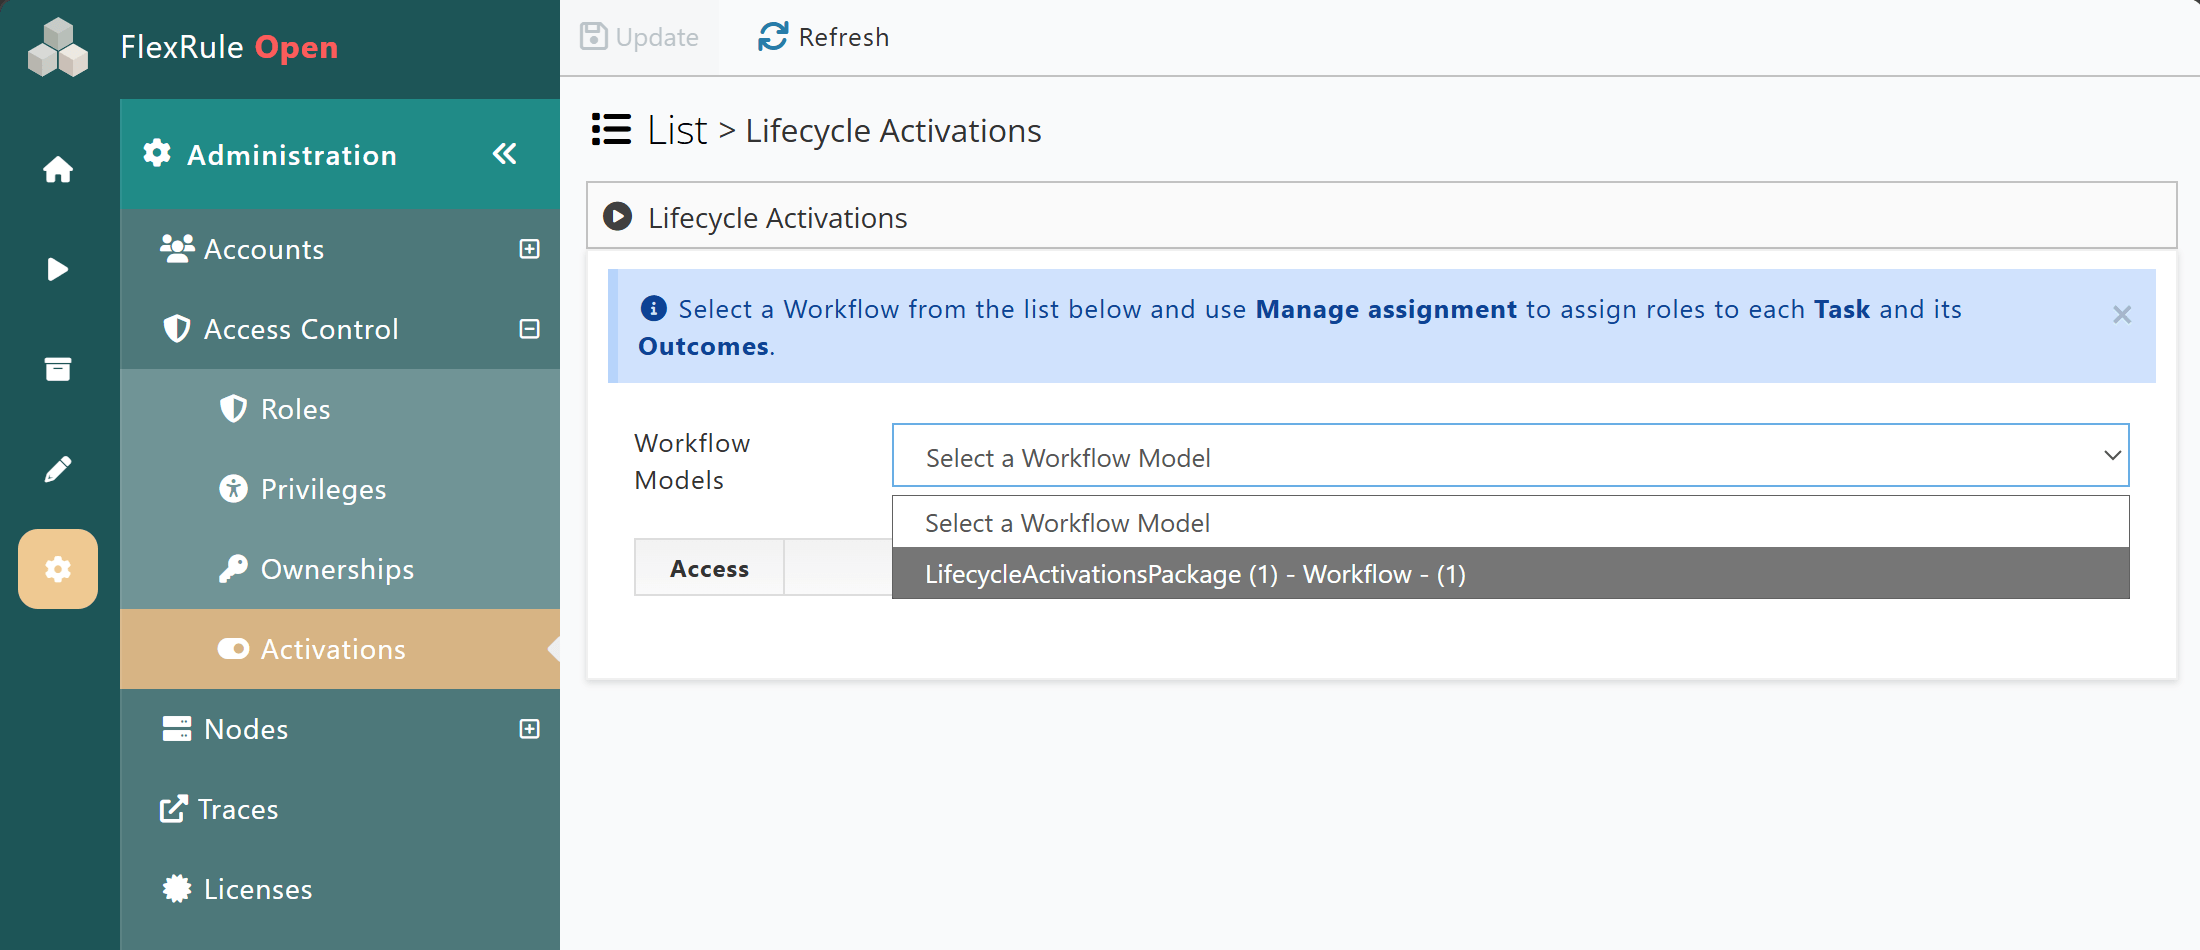This screenshot has height=950, width=2200.
Task: Open the play icon in the left rail
Action: pos(58,269)
